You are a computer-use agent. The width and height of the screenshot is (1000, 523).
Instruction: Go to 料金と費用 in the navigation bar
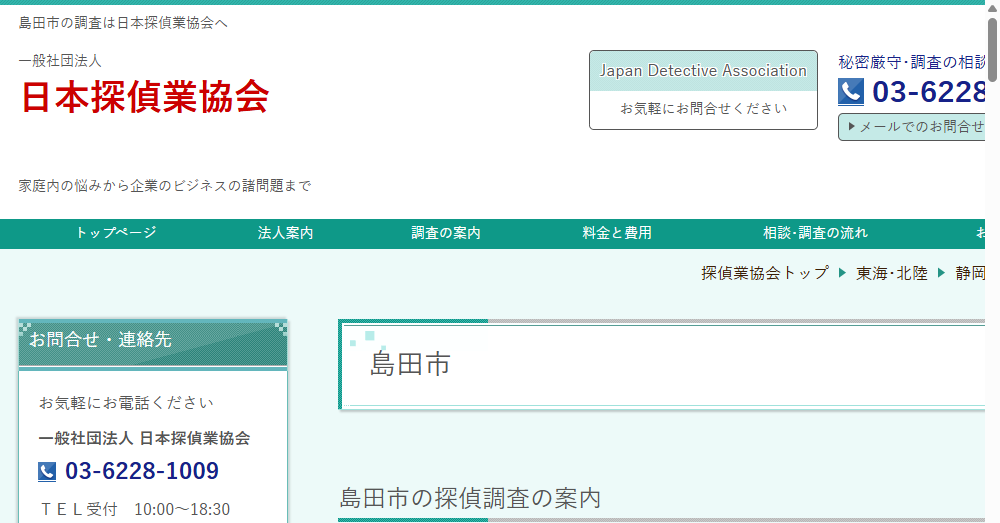617,233
